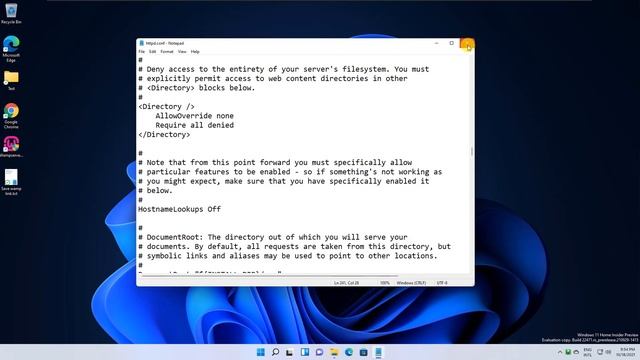Open taskbar Search
The height and width of the screenshot is (360, 640).
[276, 352]
